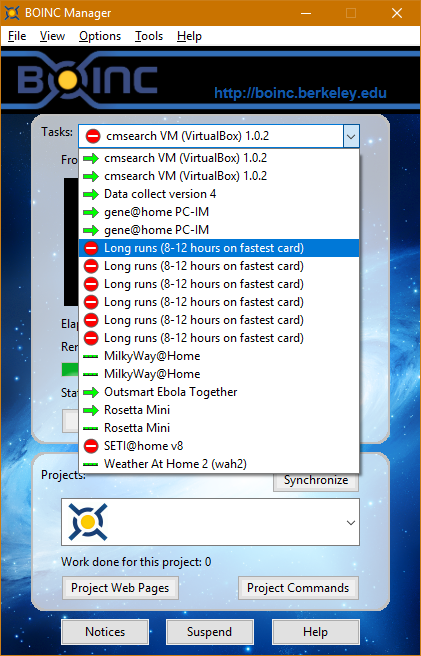Click BOINC Manager title bar icon

pos(12,13)
